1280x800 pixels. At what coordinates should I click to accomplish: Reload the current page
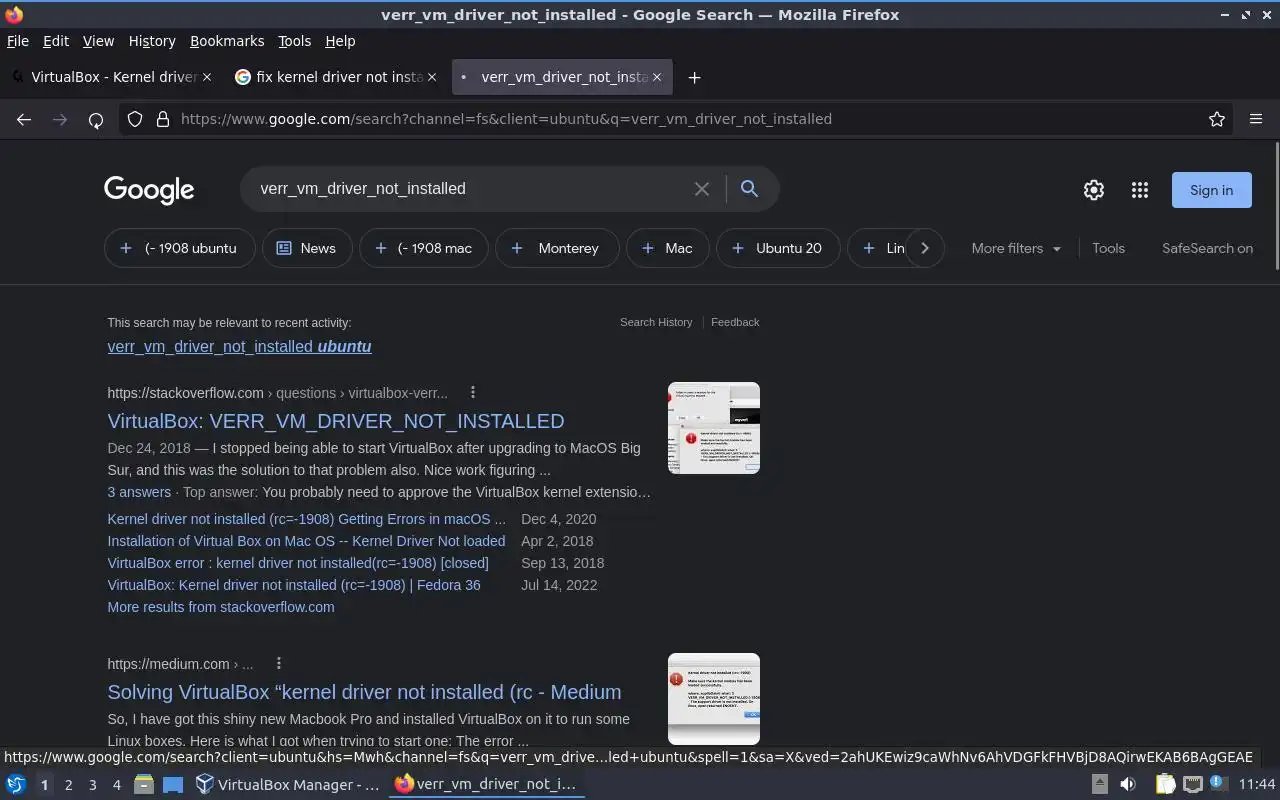[96, 119]
